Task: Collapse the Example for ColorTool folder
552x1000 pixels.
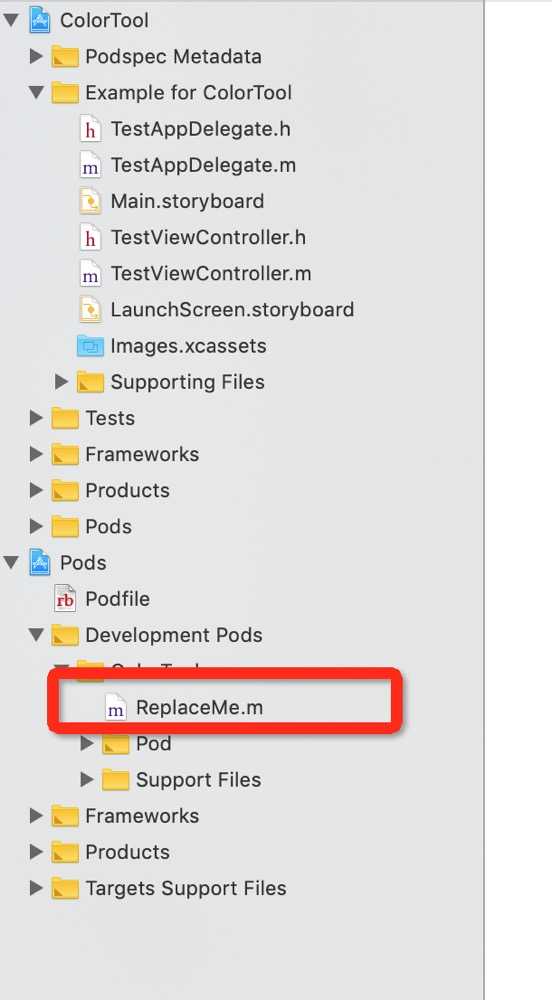Action: [x=36, y=93]
